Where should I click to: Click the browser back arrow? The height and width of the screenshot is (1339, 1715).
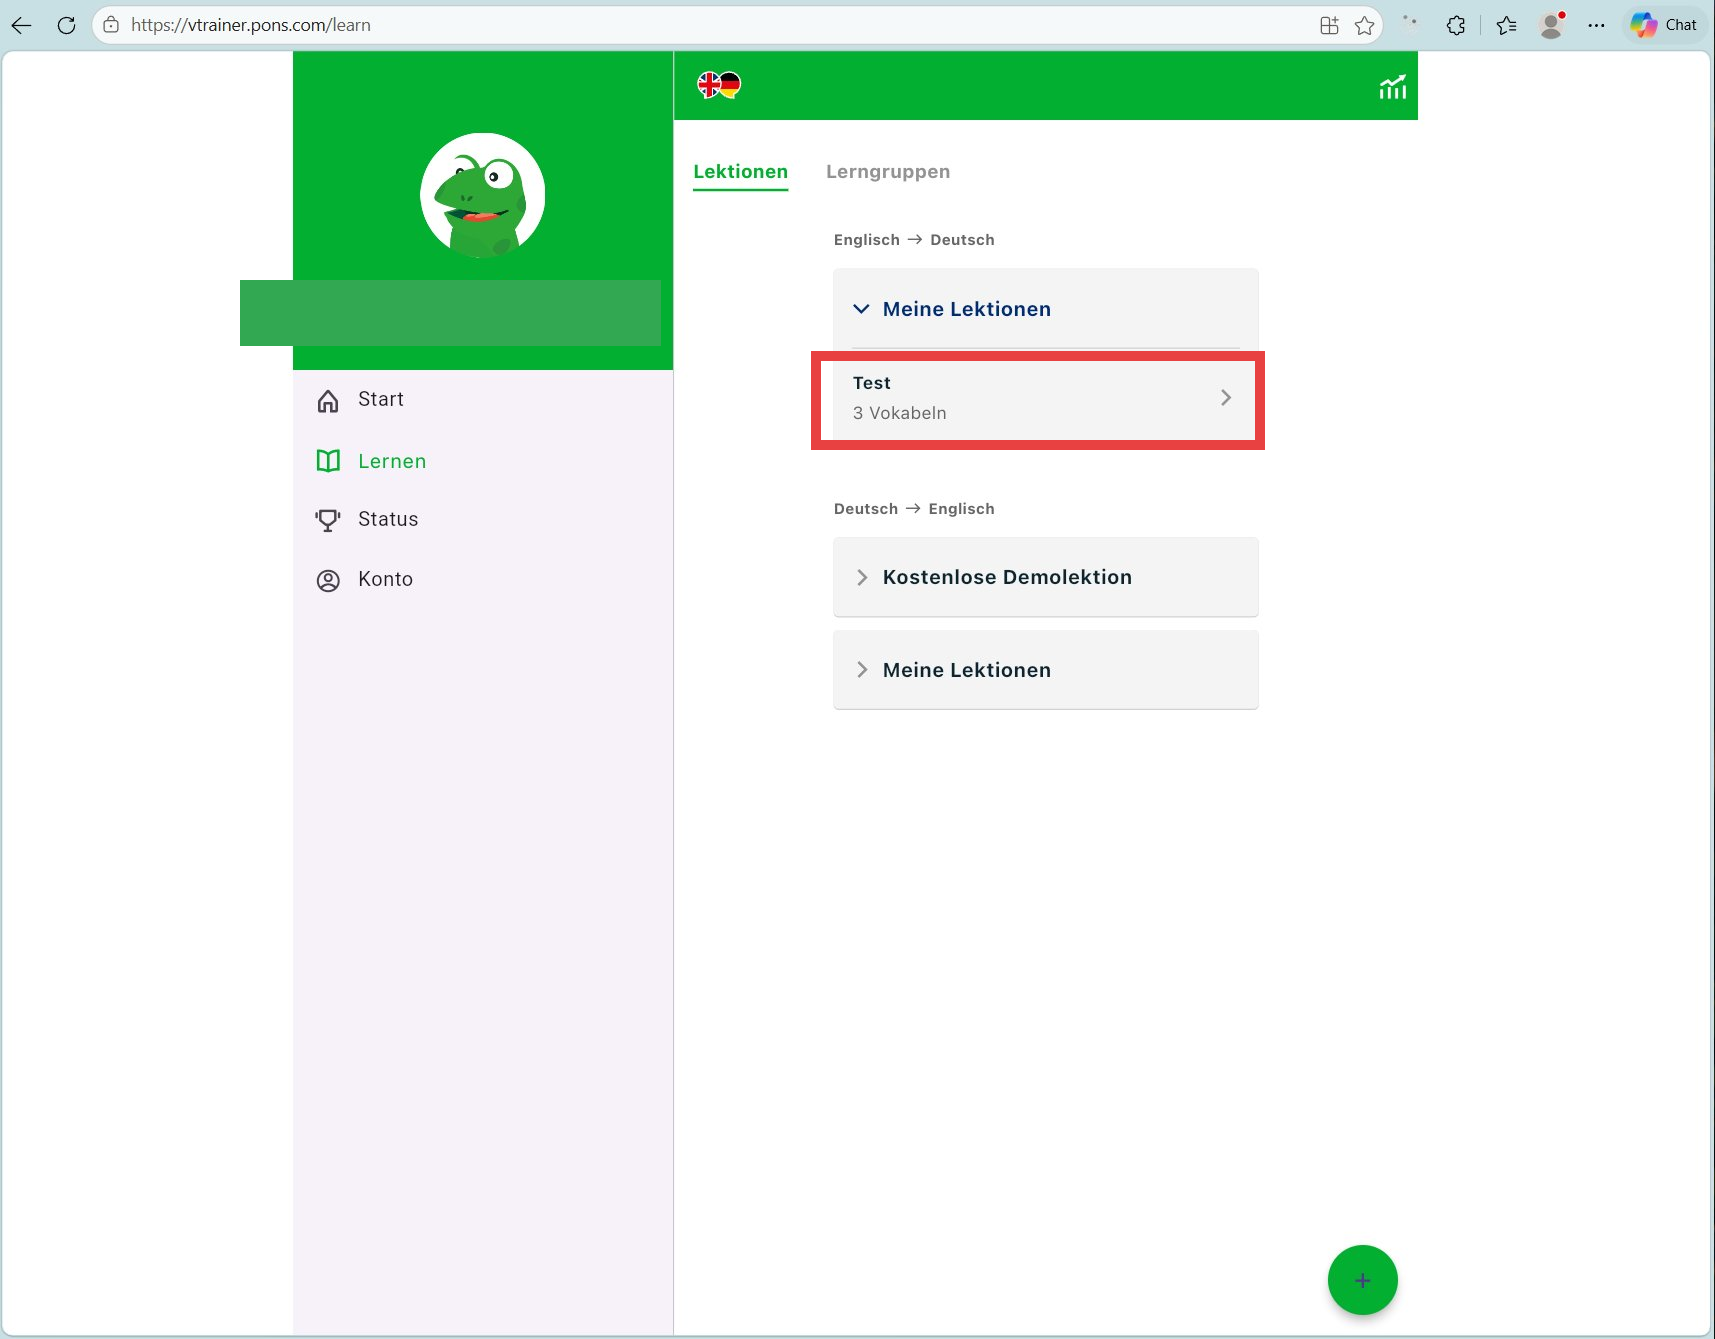21,25
